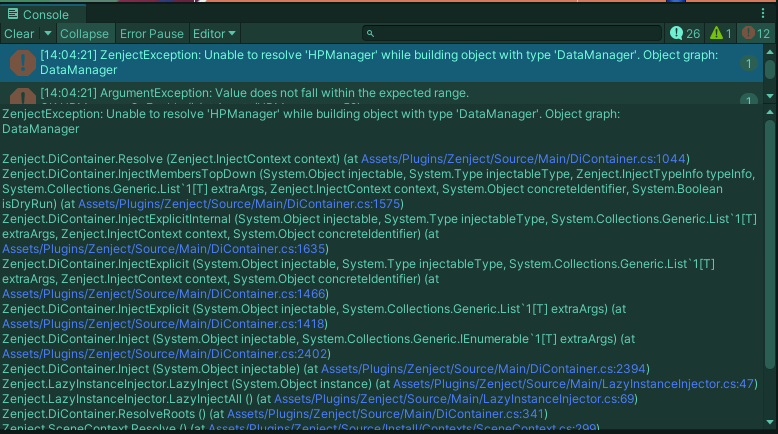
Task: Open LazyInstanceInjector.cs:47 link
Action: [573, 383]
